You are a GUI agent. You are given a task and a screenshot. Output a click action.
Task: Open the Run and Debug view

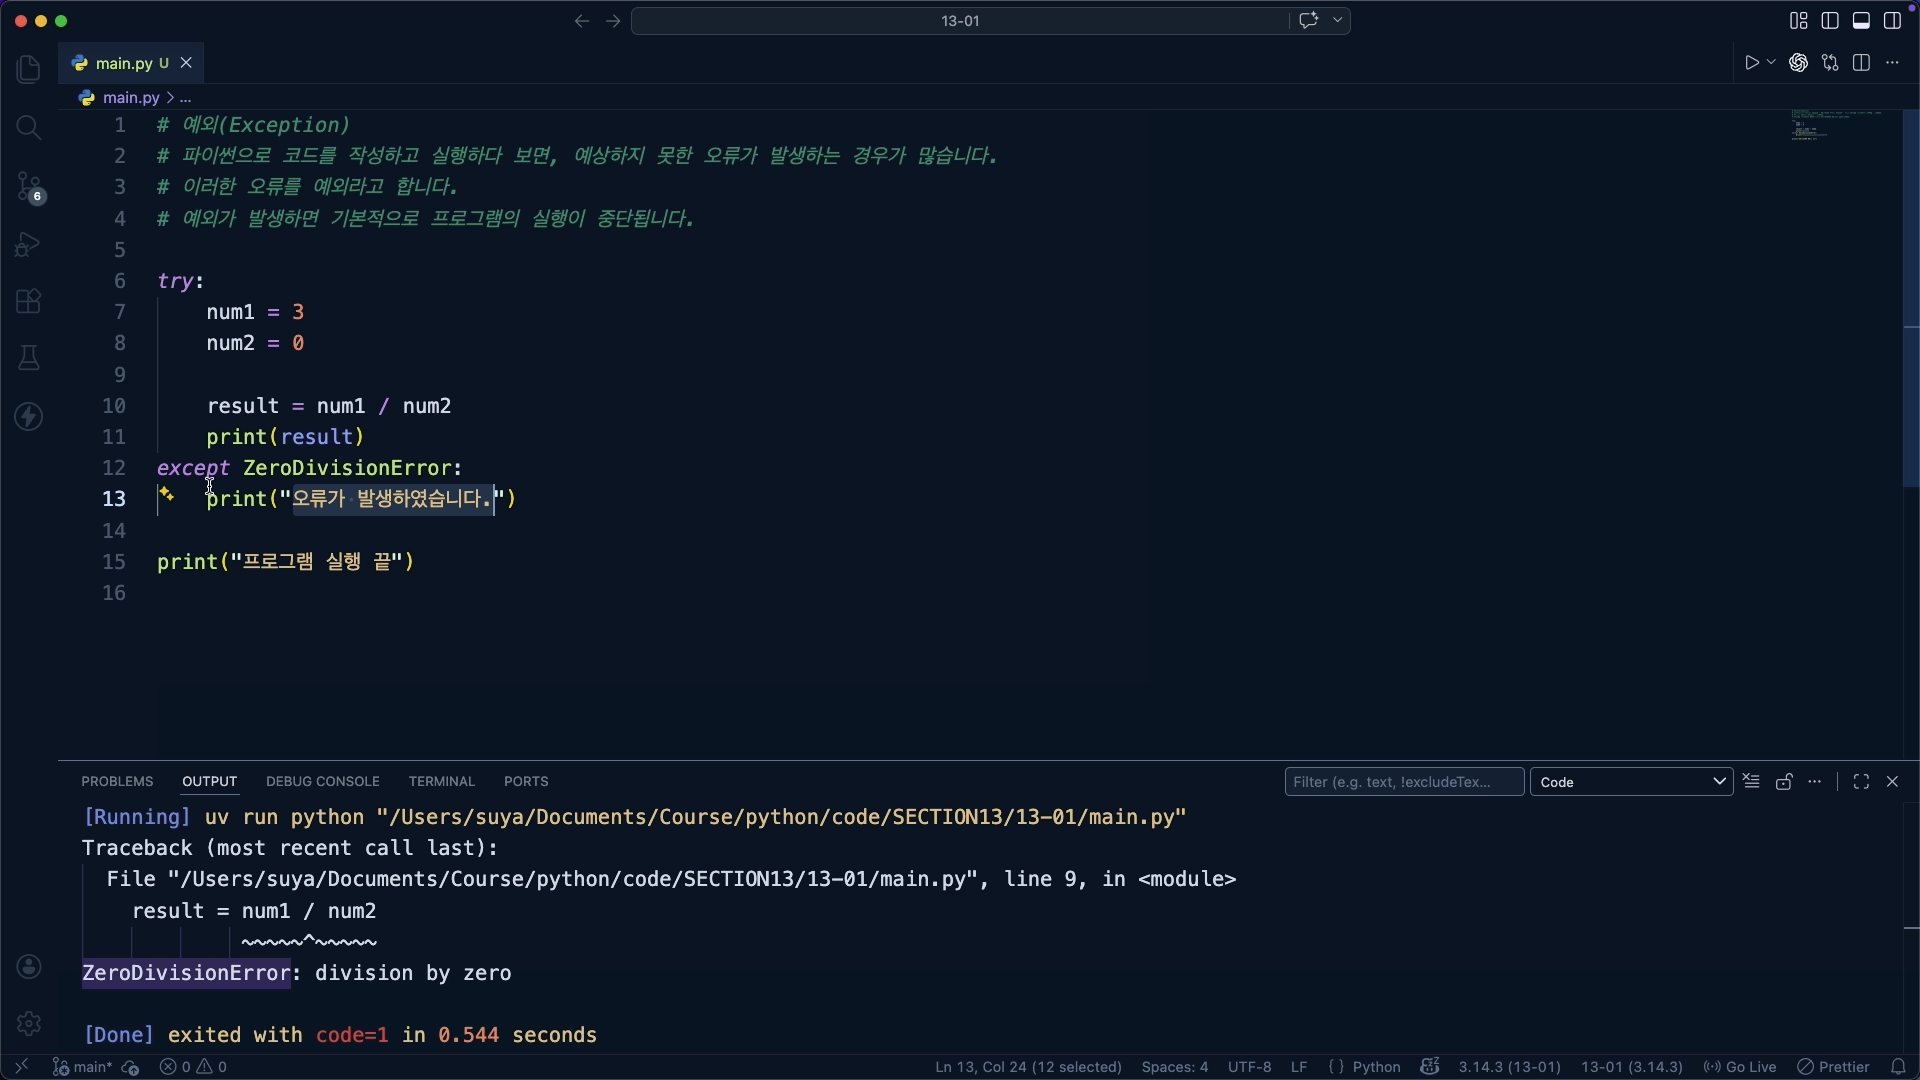[28, 244]
